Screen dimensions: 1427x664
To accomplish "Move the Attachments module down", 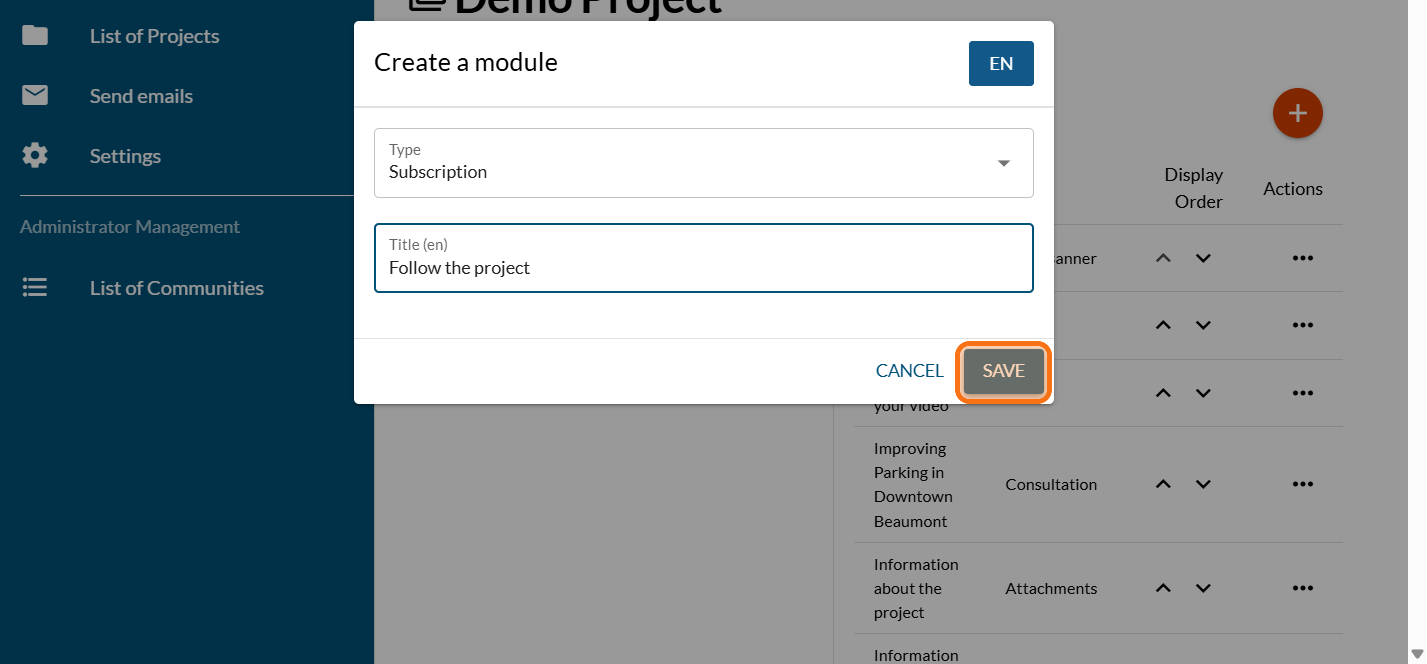I will pyautogui.click(x=1203, y=588).
